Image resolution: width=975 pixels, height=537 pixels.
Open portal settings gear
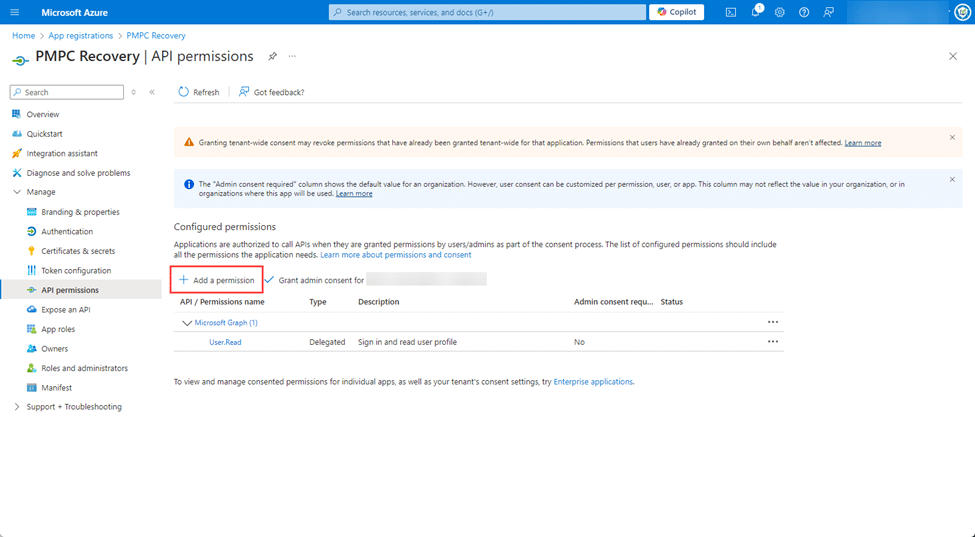[780, 12]
